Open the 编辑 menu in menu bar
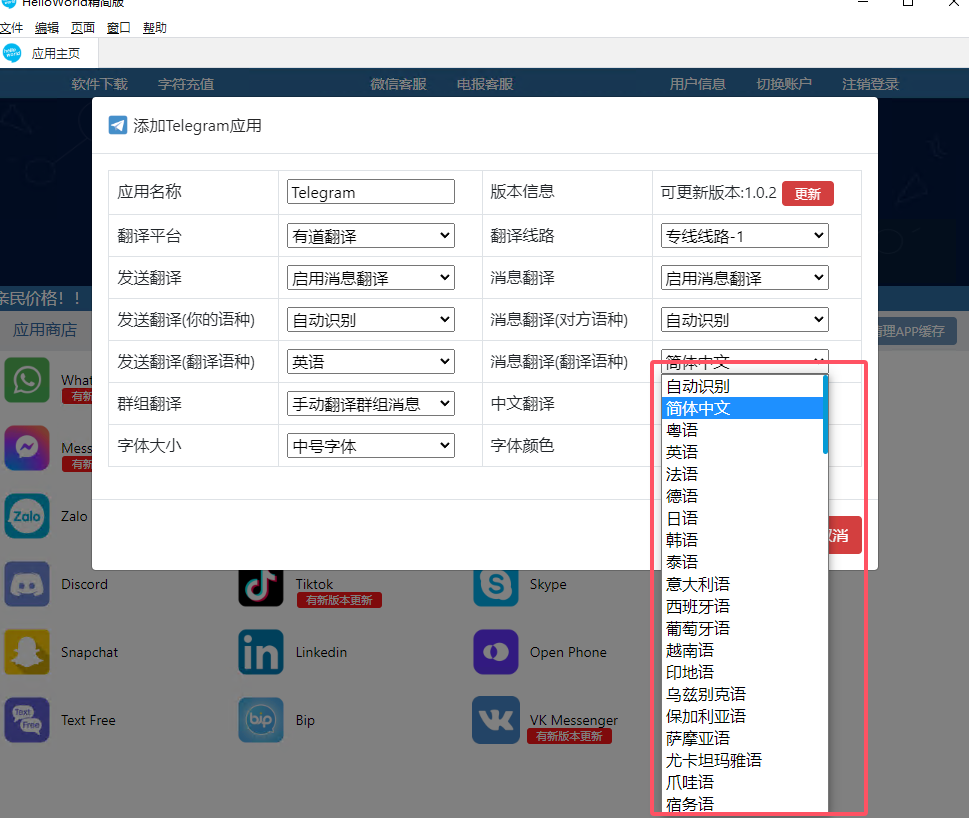 point(46,28)
